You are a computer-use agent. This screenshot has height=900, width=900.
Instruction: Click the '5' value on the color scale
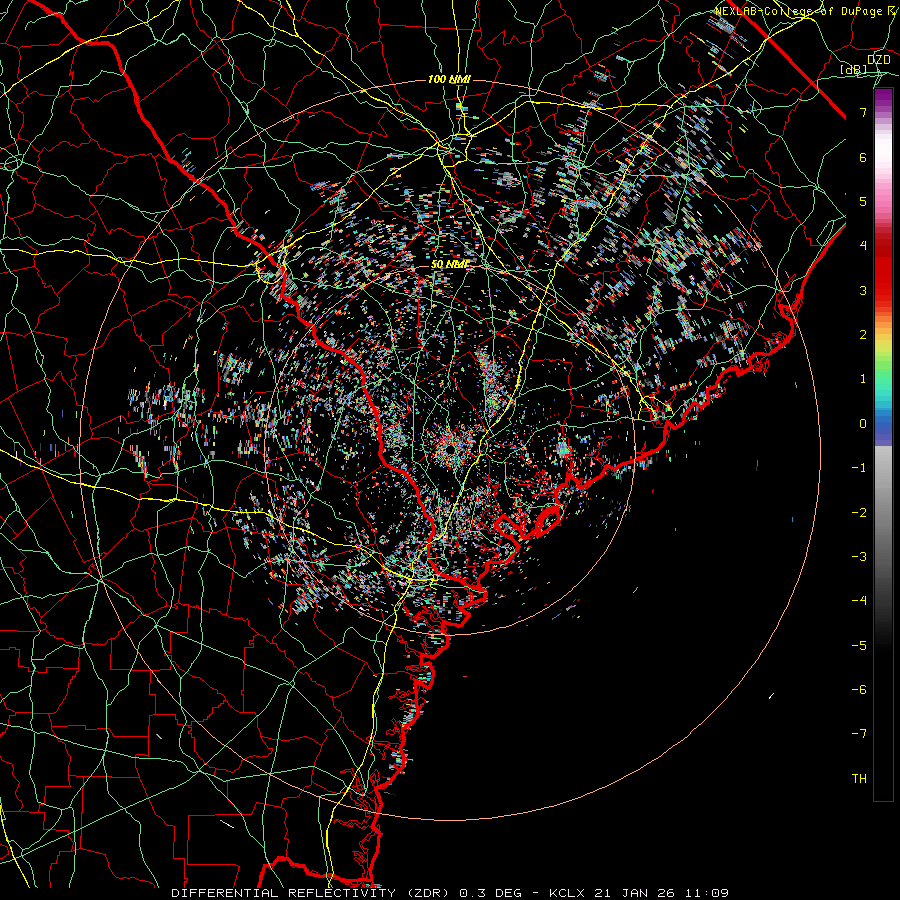(x=863, y=201)
